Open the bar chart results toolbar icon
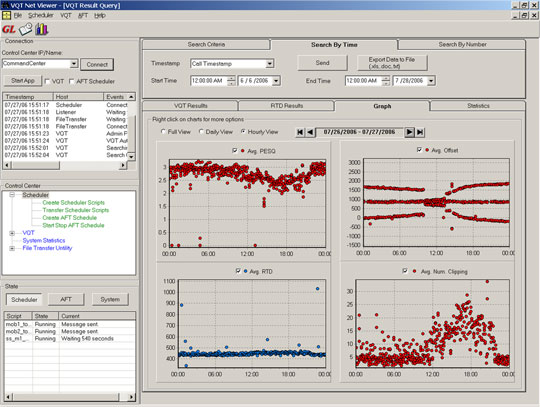The height and width of the screenshot is (407, 540). pyautogui.click(x=42, y=29)
